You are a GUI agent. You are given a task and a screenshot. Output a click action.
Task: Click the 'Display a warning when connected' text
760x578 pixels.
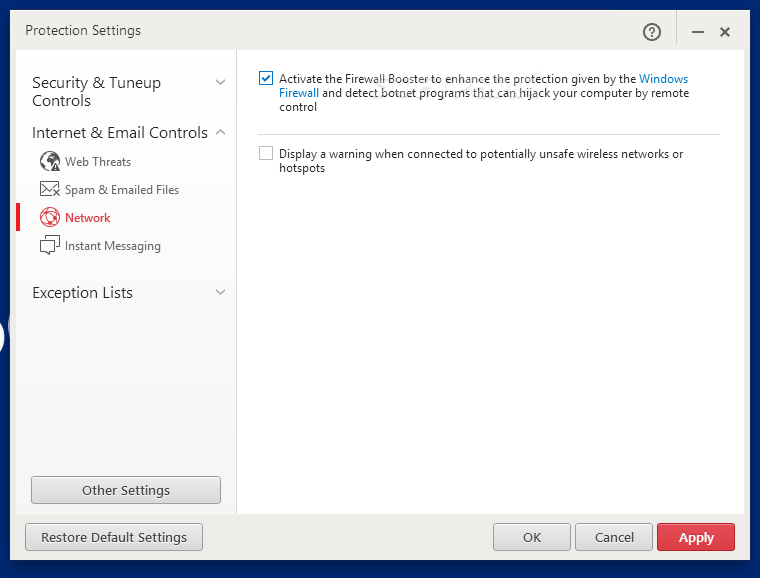coord(481,161)
